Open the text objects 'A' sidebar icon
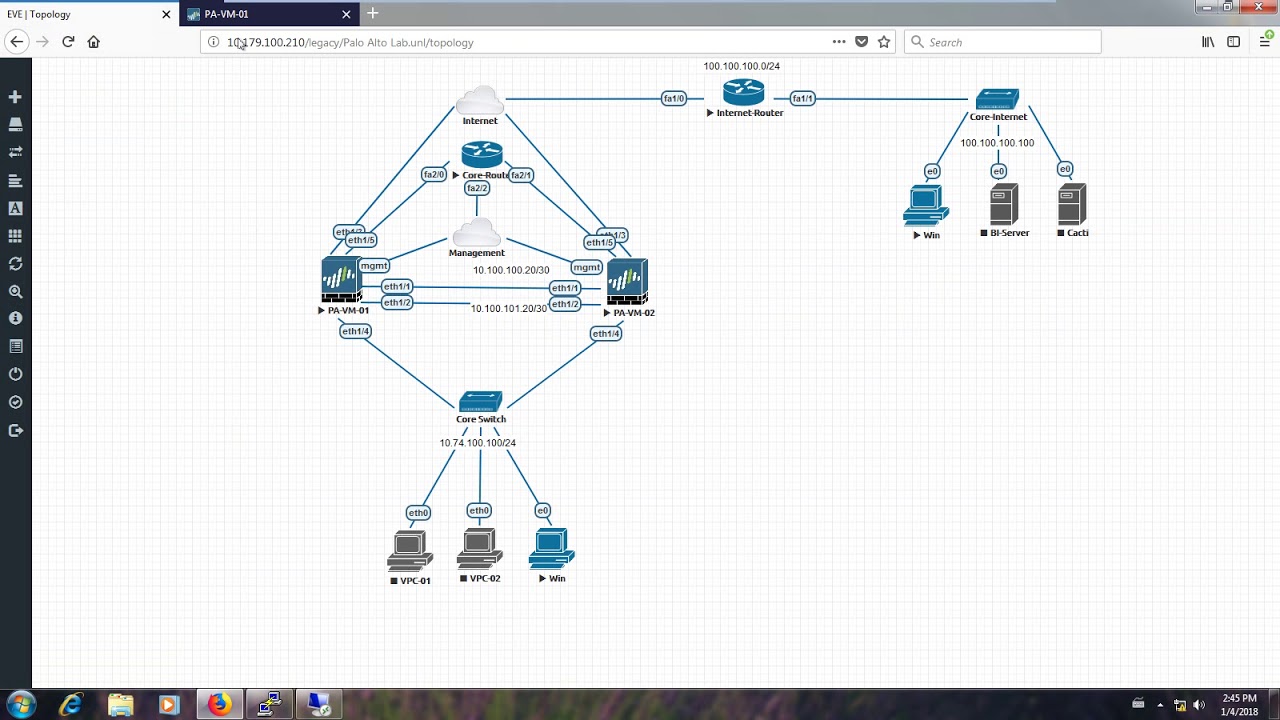This screenshot has height=720, width=1280. 15,209
